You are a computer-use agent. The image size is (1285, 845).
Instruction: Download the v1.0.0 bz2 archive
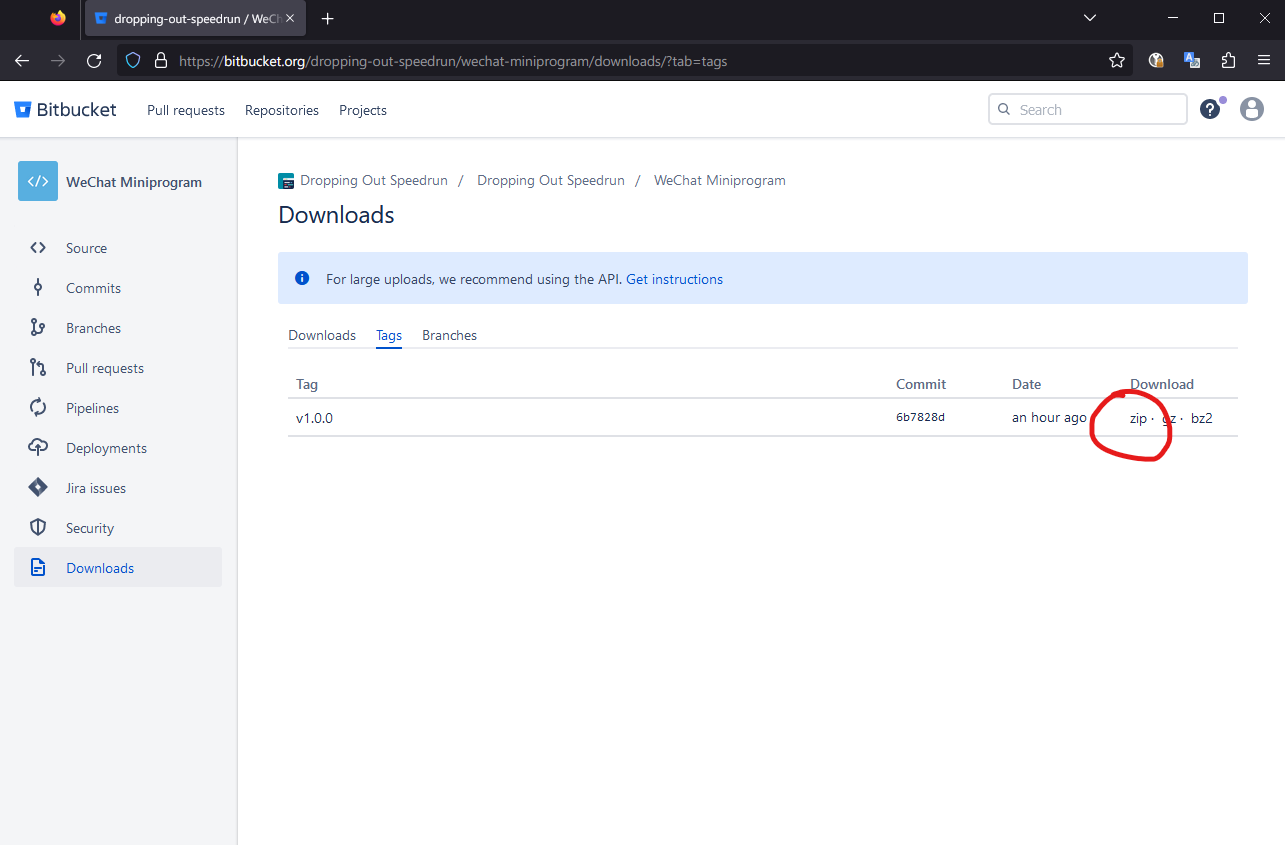coord(1202,418)
